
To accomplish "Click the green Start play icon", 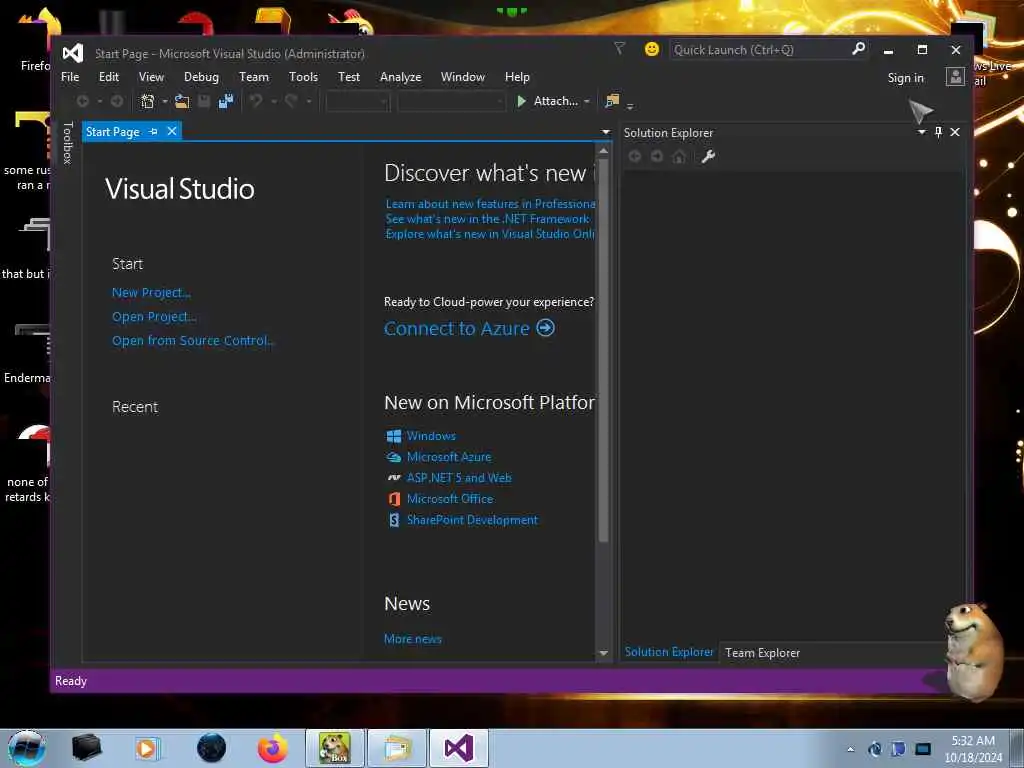I will coord(521,101).
